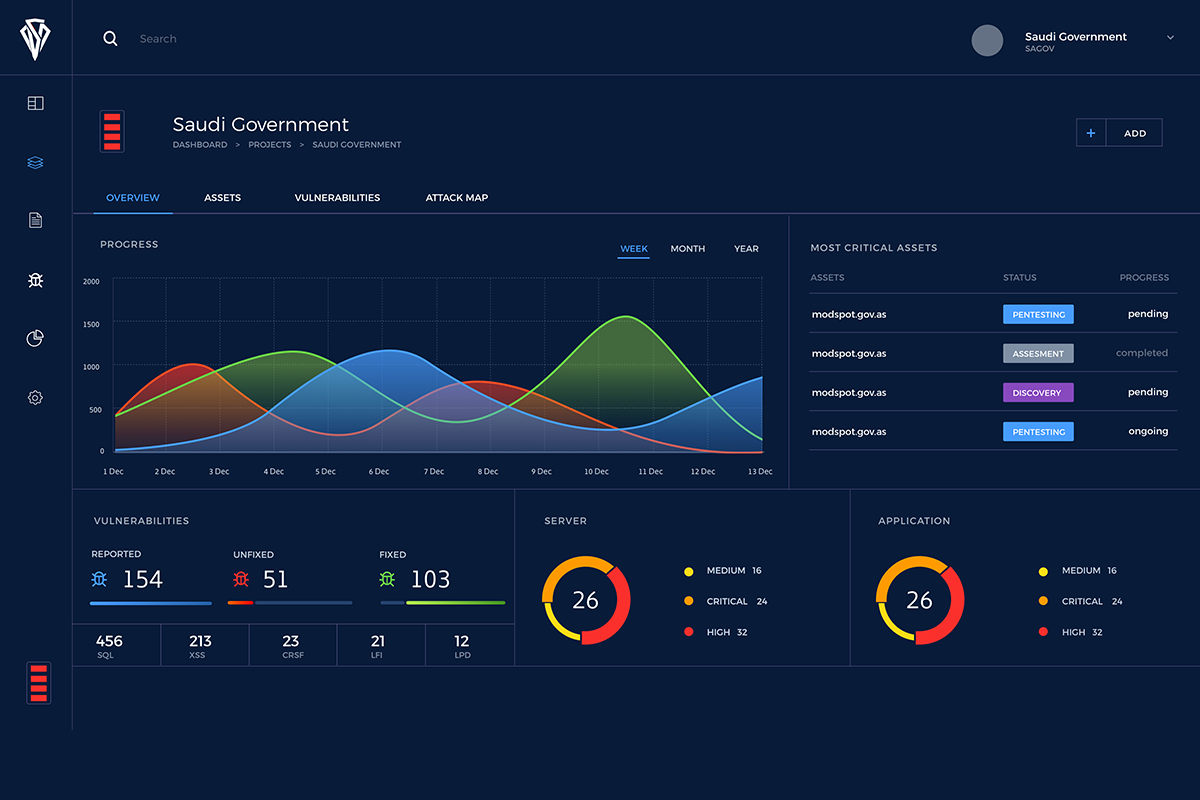
Task: Switch to the Assets tab
Action: pyautogui.click(x=222, y=198)
